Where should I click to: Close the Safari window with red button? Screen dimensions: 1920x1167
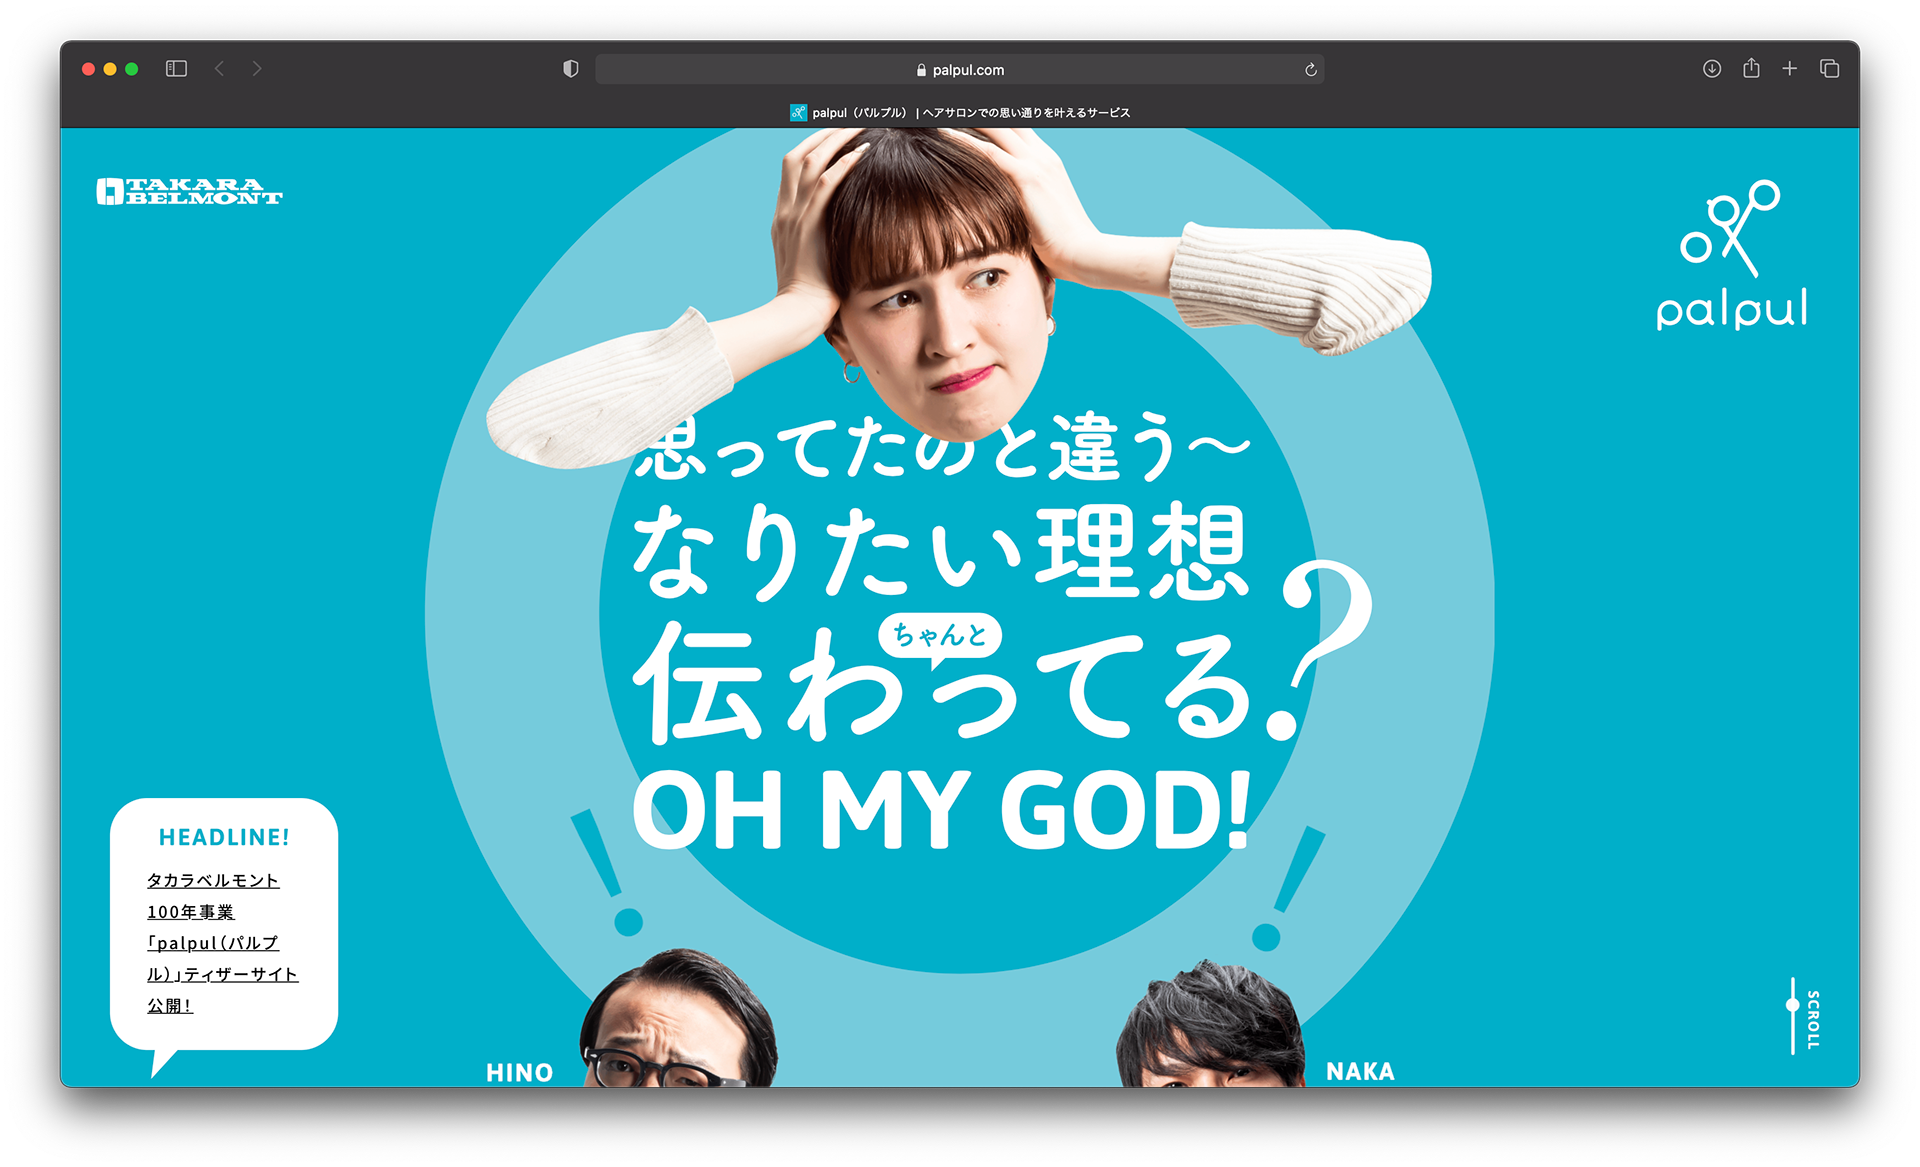pos(88,69)
